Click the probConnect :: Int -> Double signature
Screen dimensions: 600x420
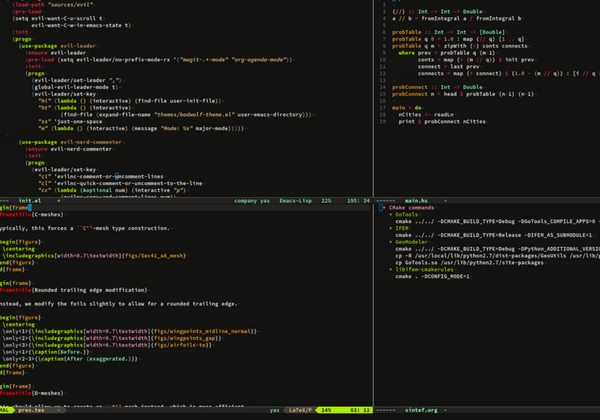point(437,87)
